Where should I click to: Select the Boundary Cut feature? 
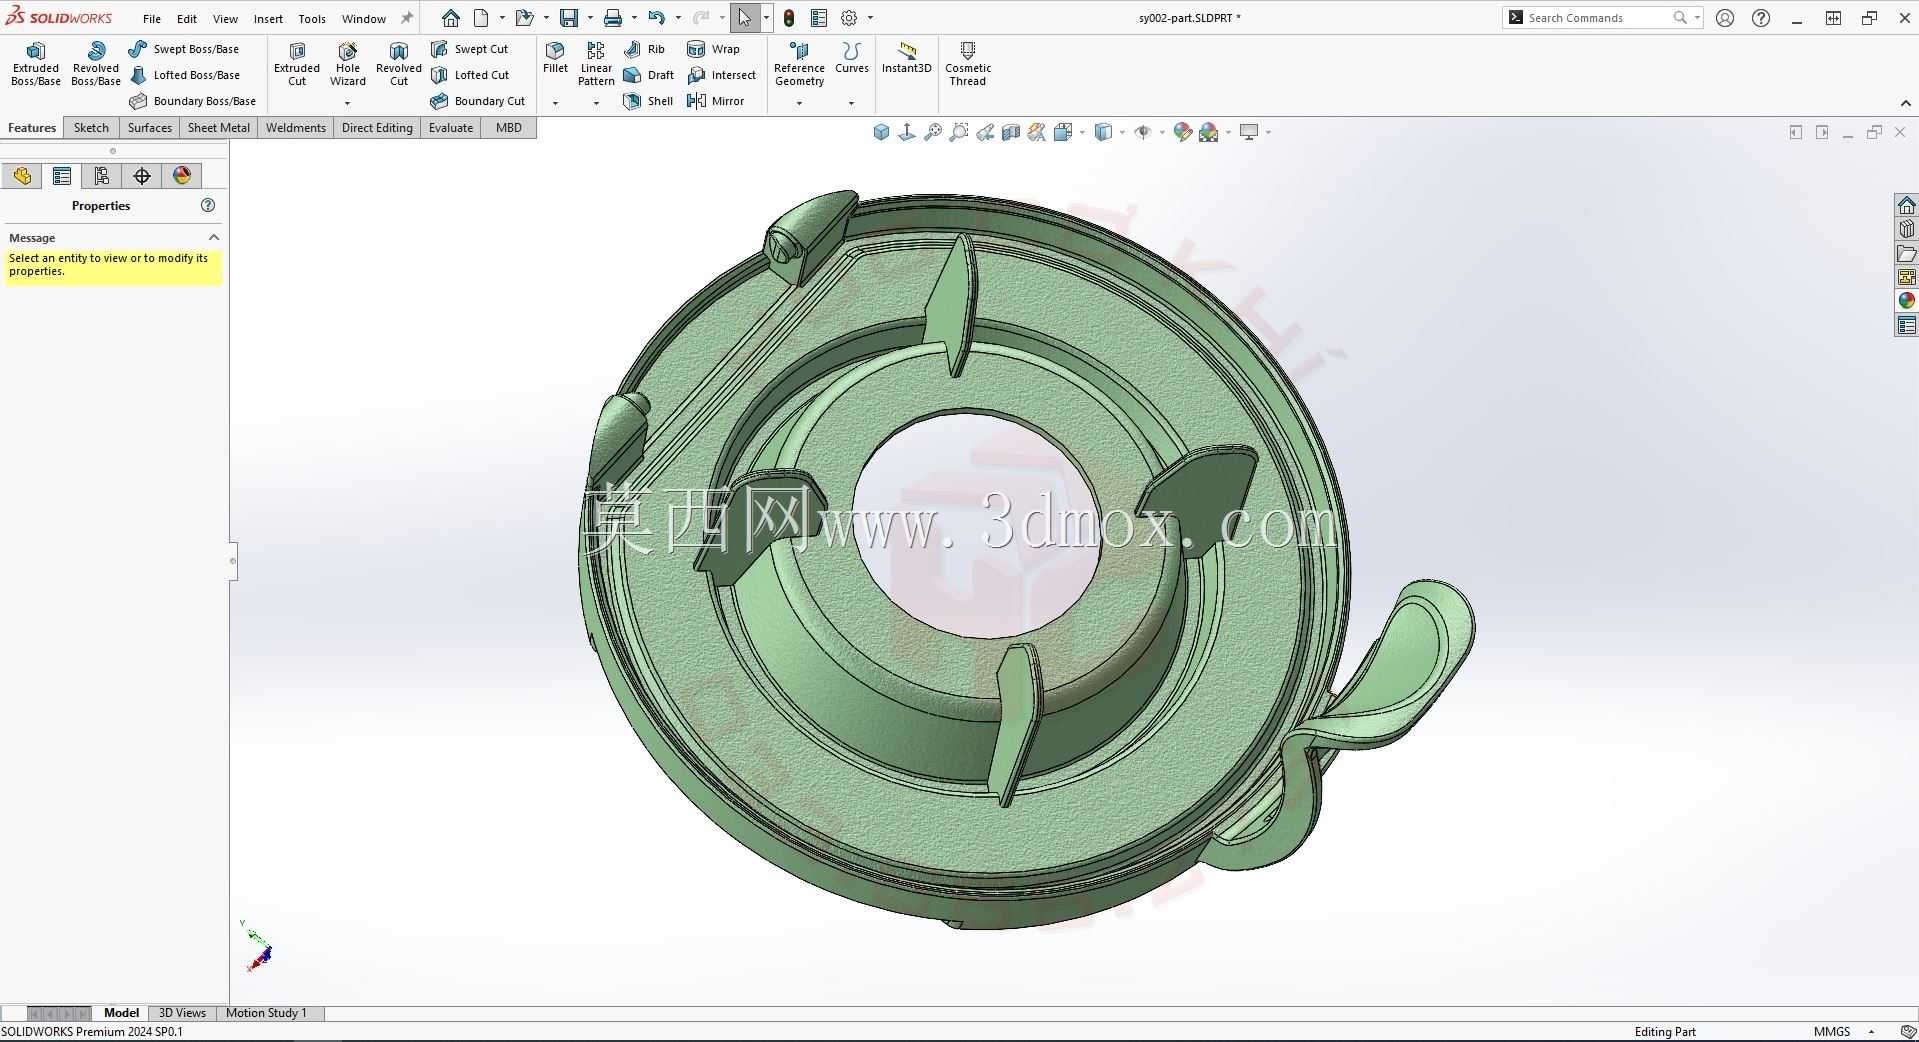point(478,101)
